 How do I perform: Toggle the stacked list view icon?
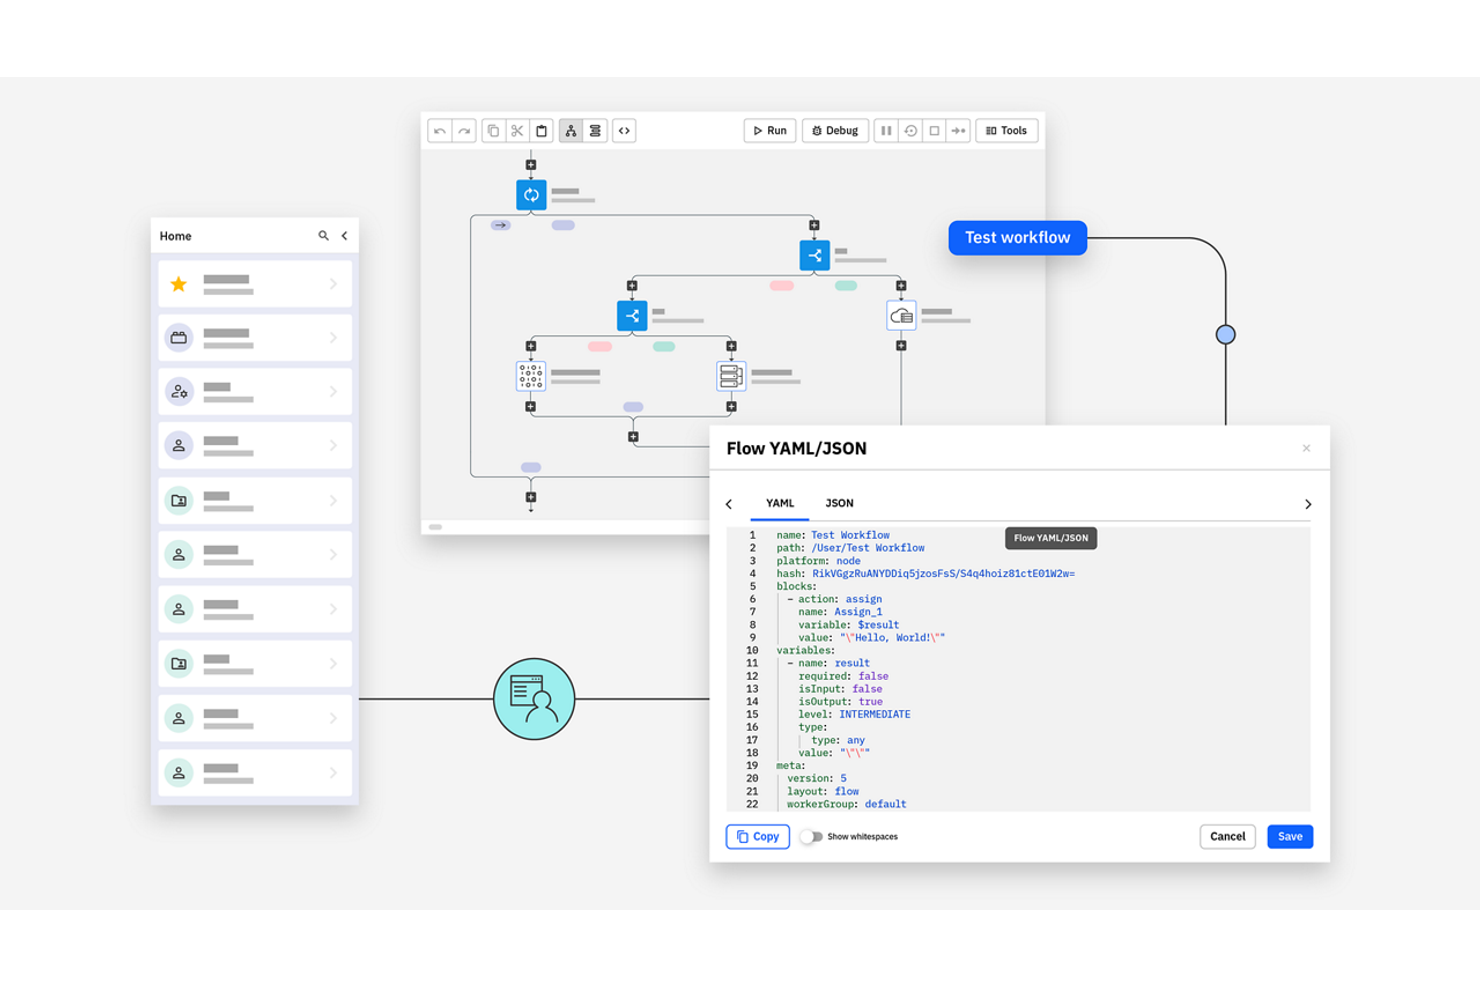(595, 130)
